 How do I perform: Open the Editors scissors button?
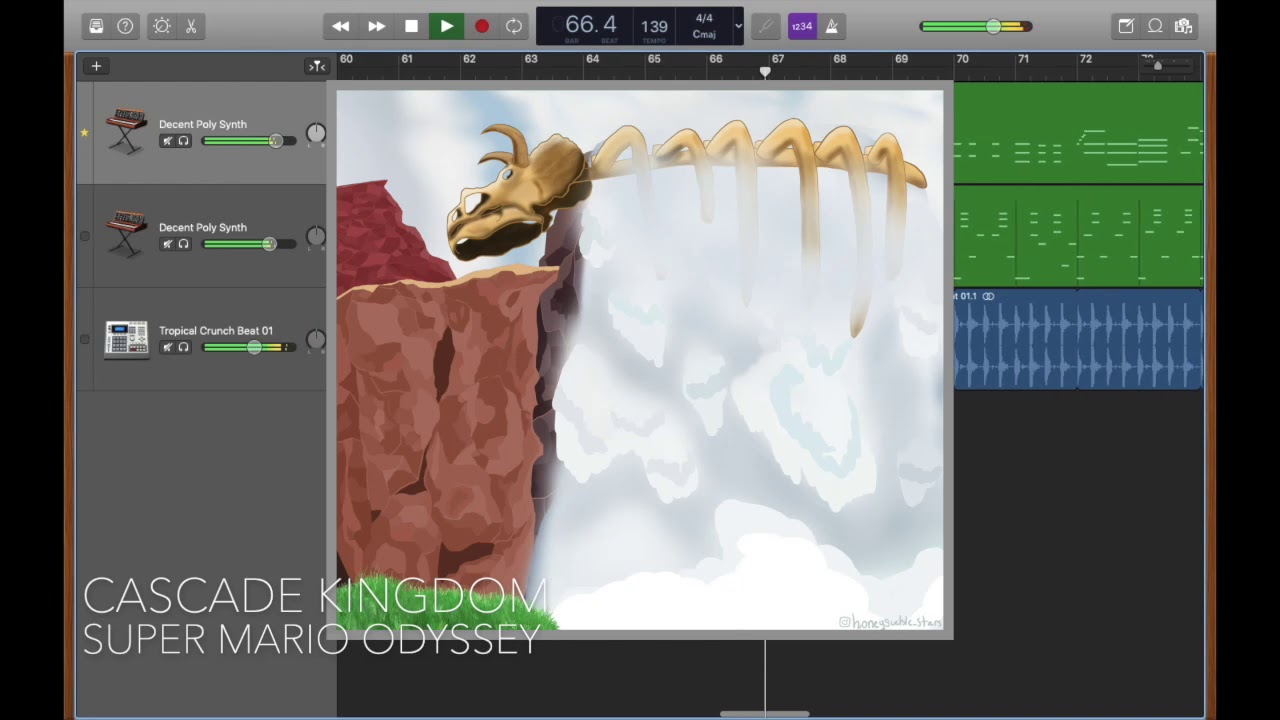pos(191,27)
